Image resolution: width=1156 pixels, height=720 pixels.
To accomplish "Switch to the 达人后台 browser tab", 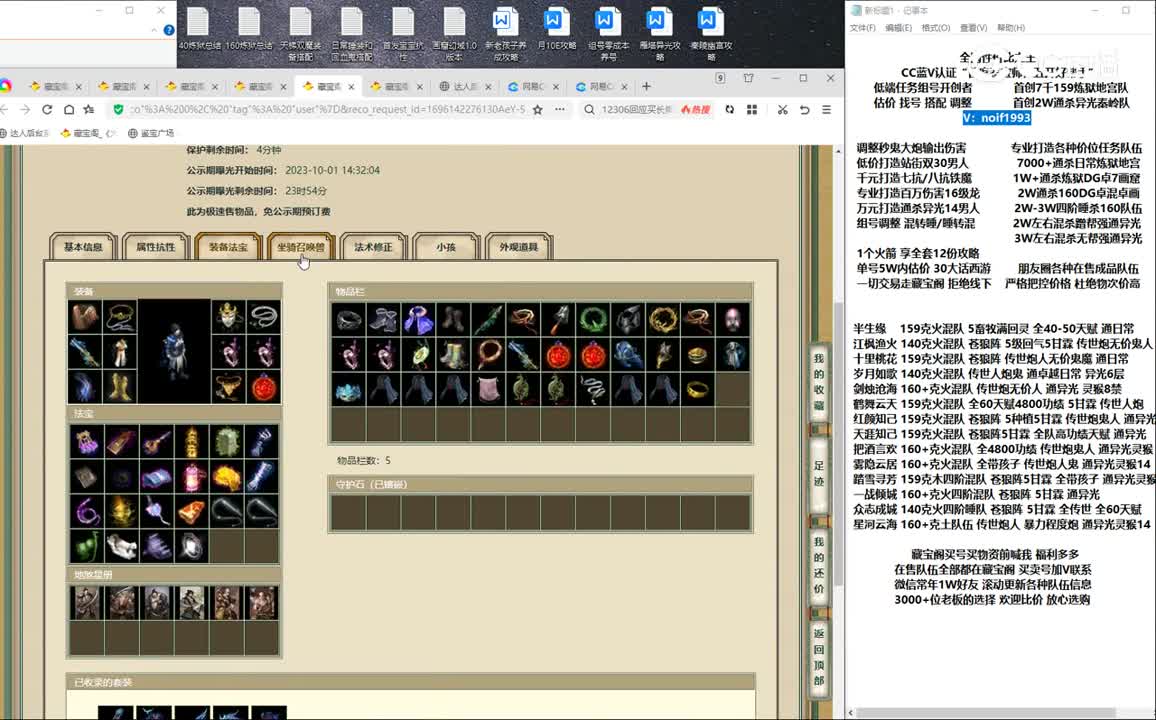I will click(x=464, y=86).
